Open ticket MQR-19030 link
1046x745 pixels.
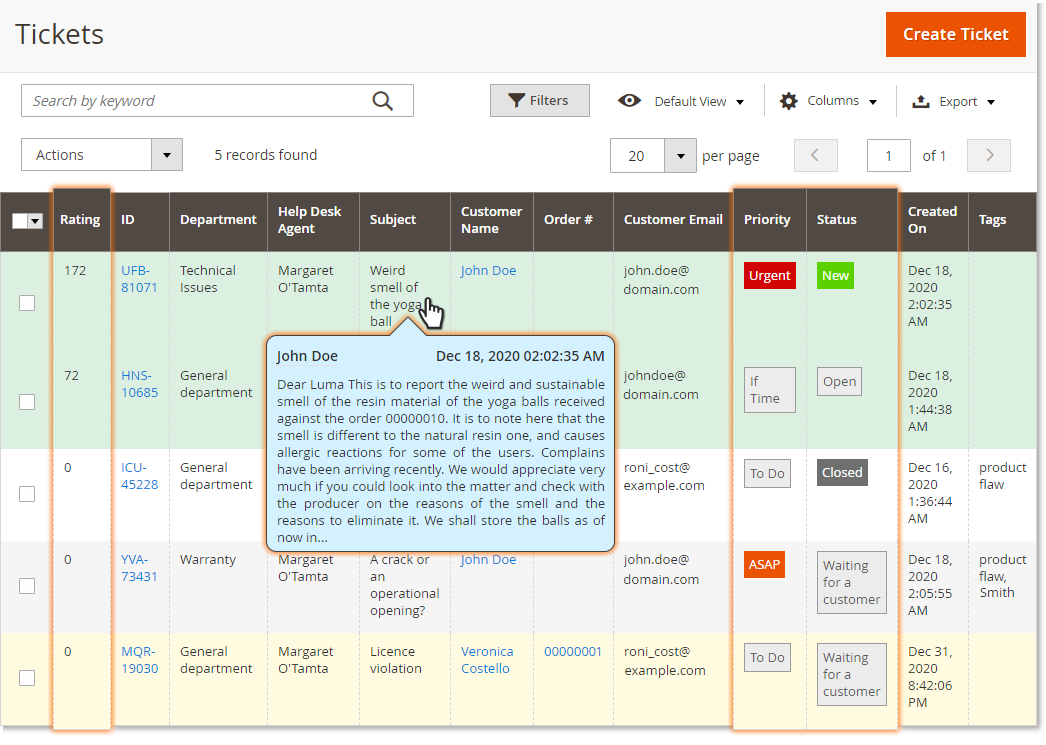139,660
